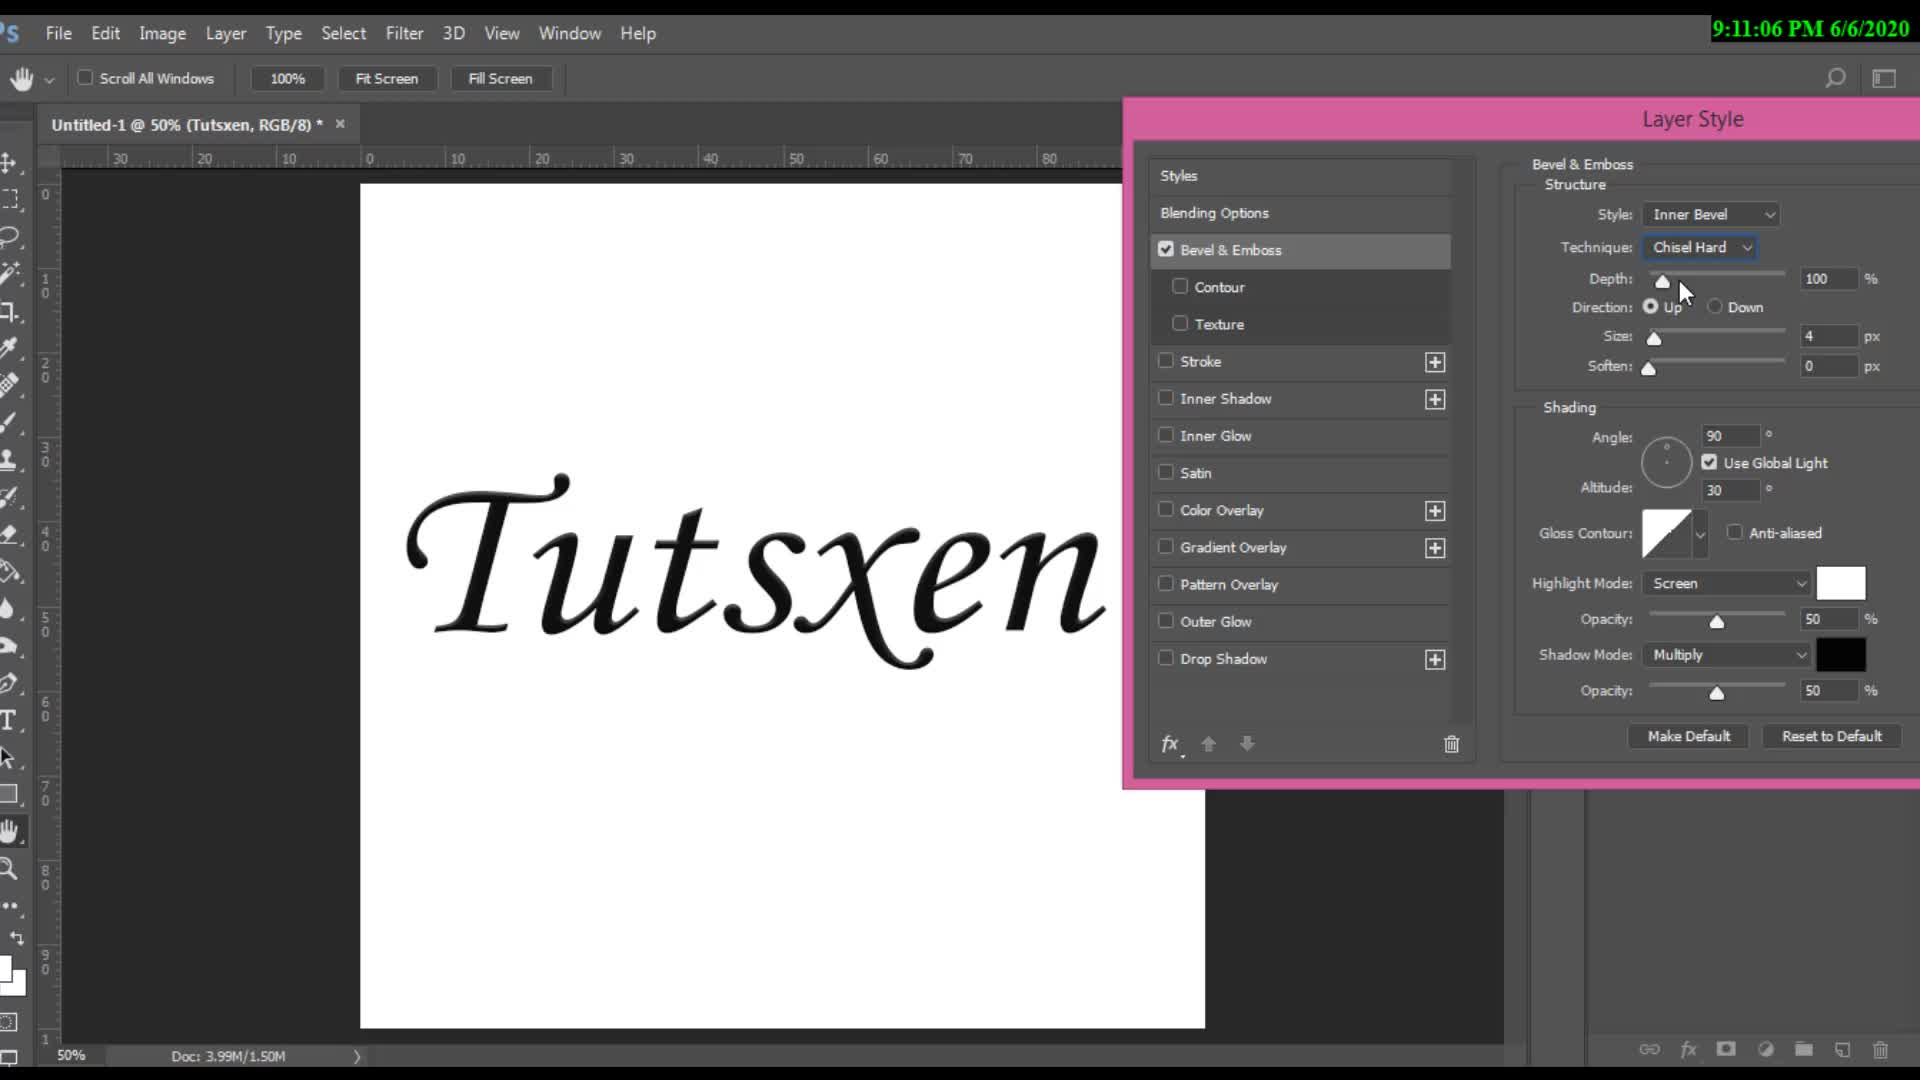Click the trash icon in Layer Style

point(1451,744)
